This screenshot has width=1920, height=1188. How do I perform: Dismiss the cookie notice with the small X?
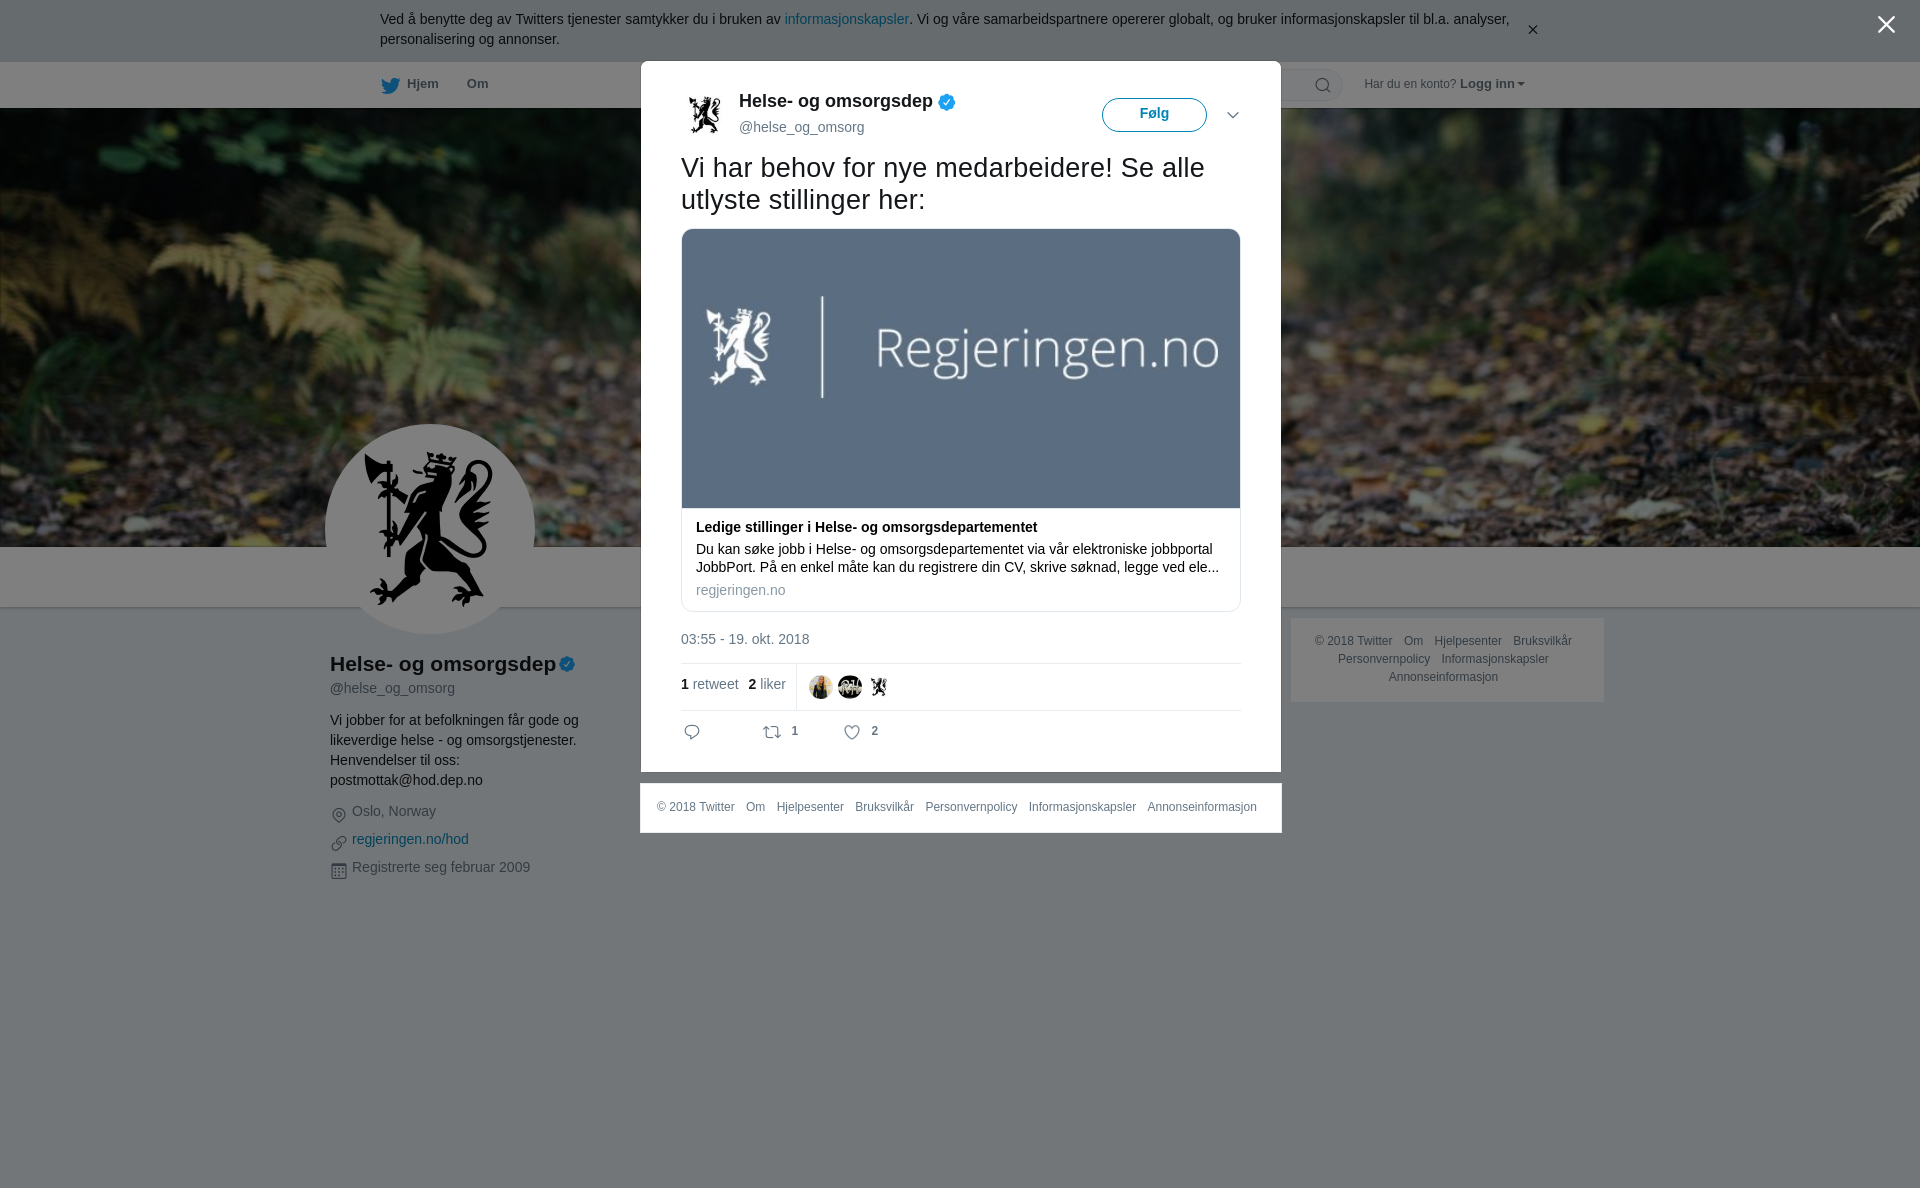click(1532, 30)
